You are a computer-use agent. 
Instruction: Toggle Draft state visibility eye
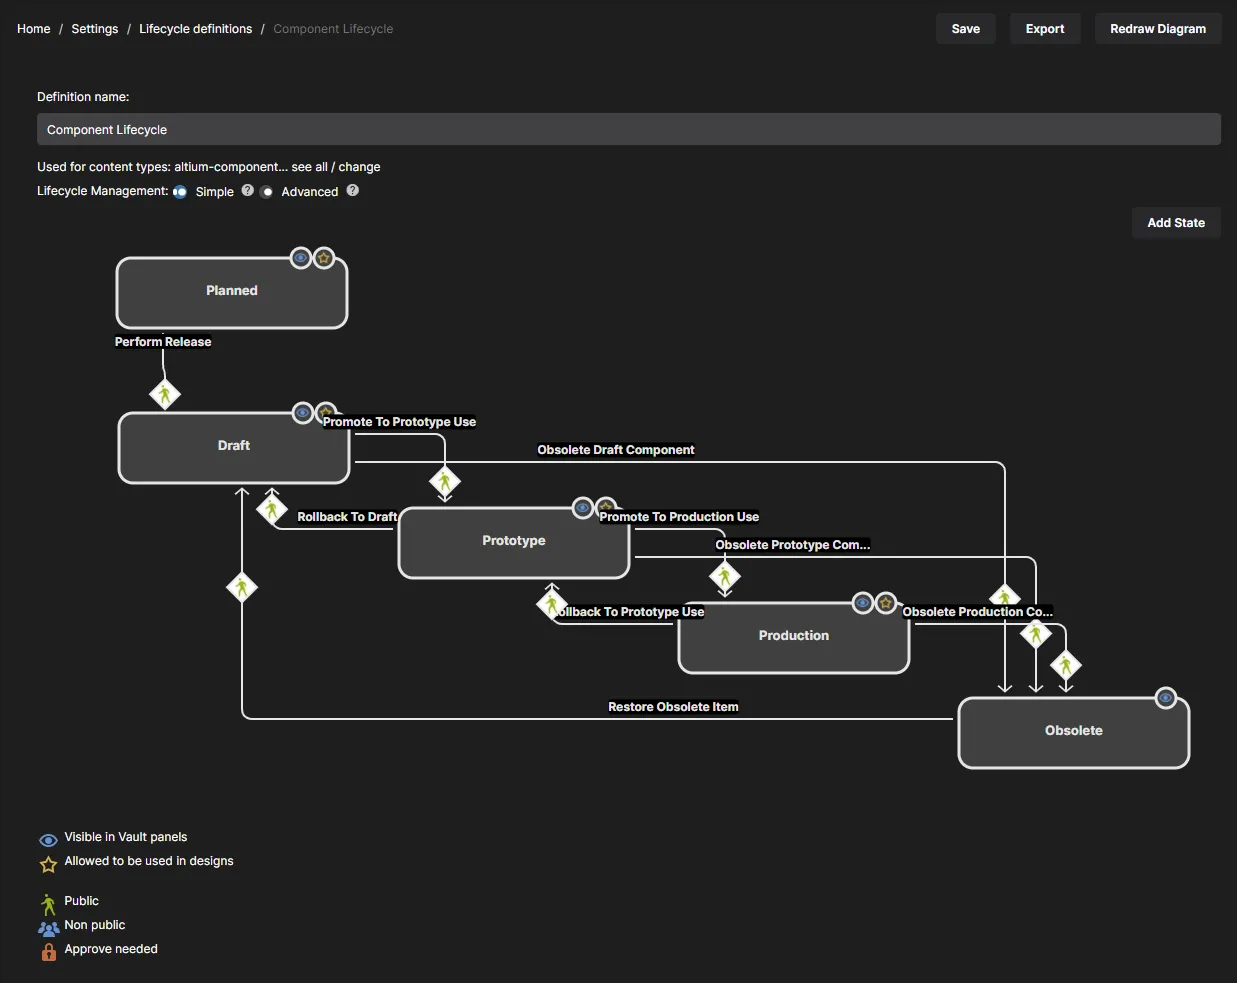click(x=303, y=413)
